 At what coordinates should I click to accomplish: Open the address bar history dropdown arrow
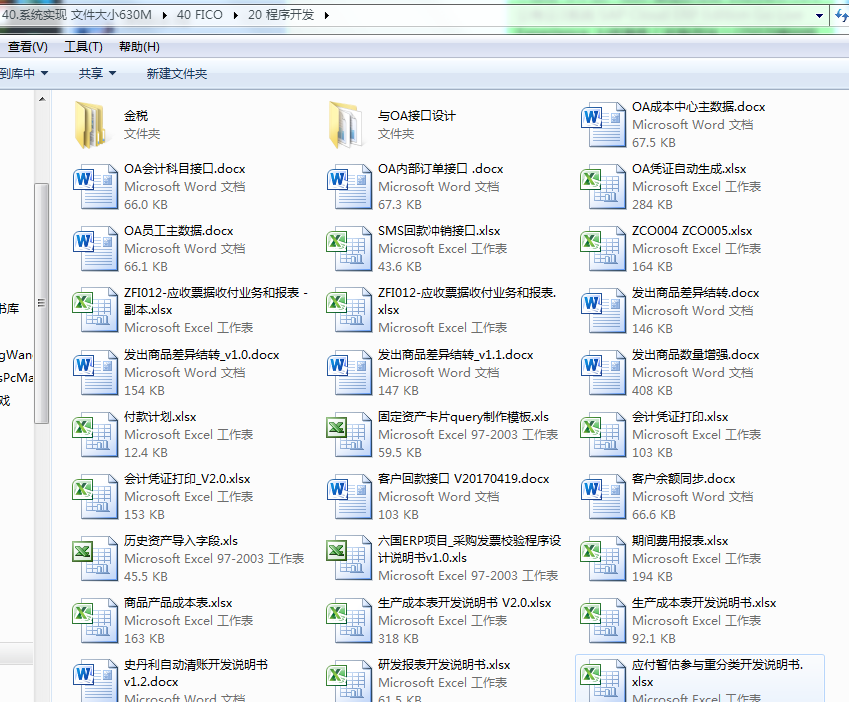[x=820, y=15]
